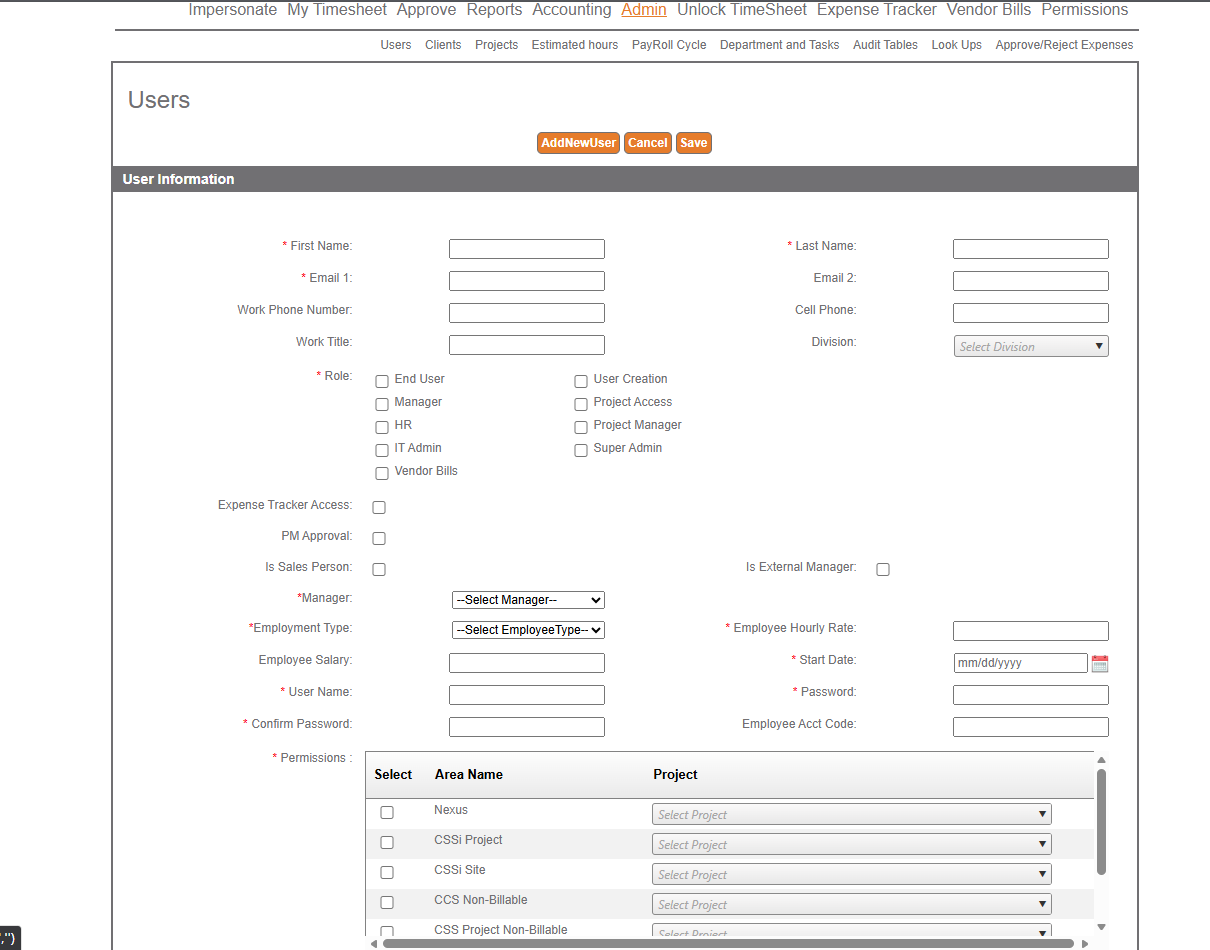Screen dimensions: 1210x950
Task: Click the permissions table horizontal scrollbar
Action: [x=728, y=943]
